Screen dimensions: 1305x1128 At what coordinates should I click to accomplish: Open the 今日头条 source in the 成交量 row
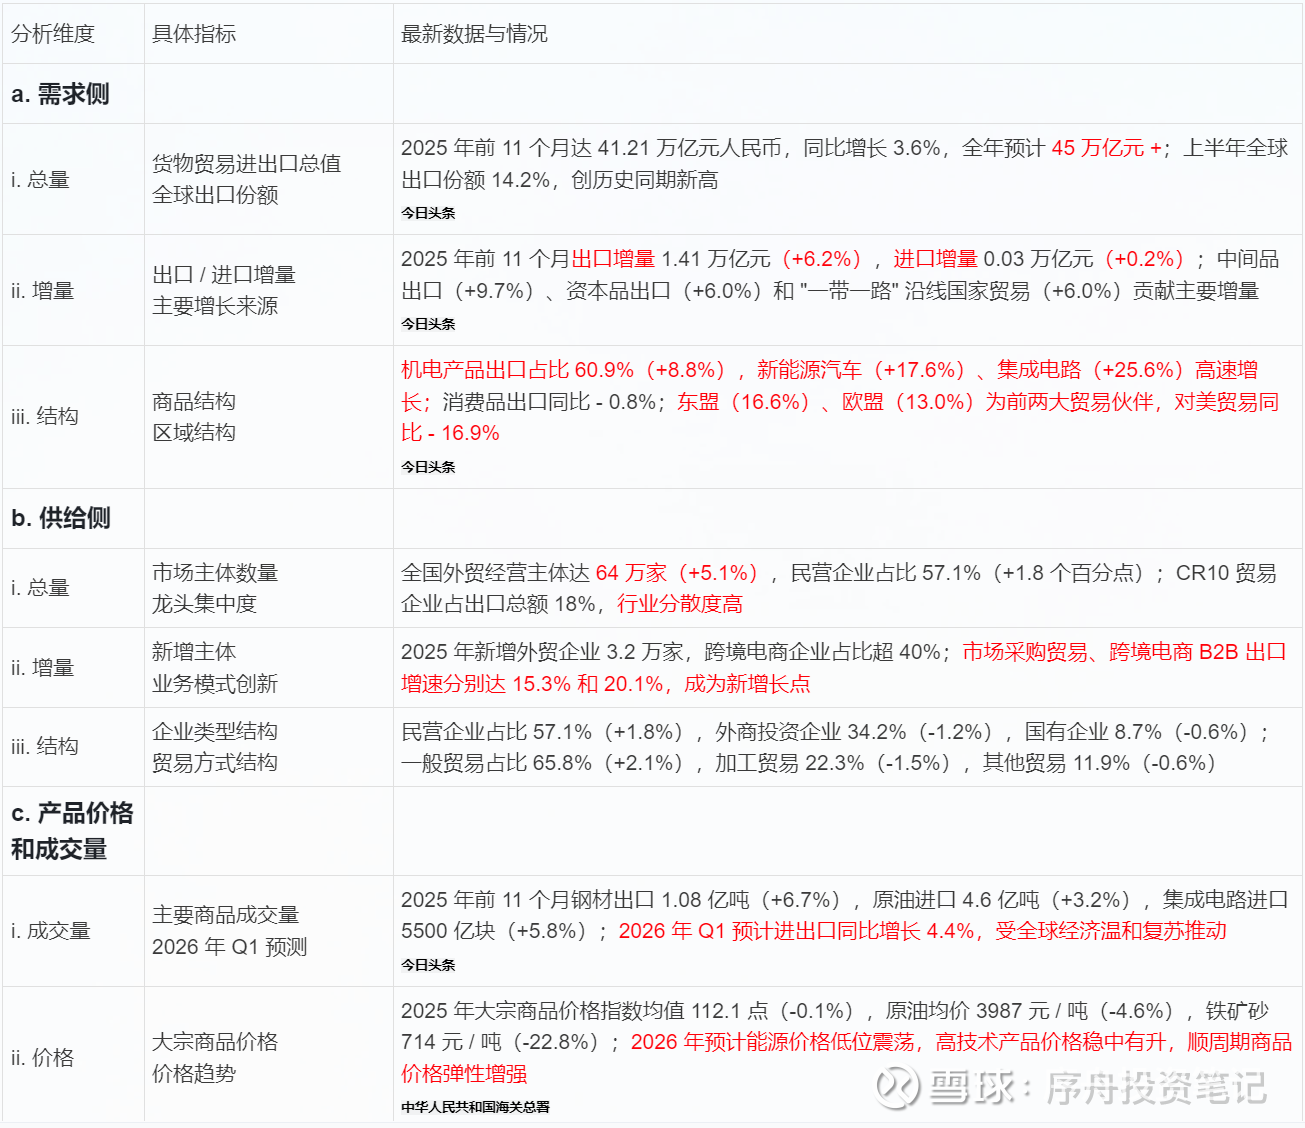pos(428,965)
